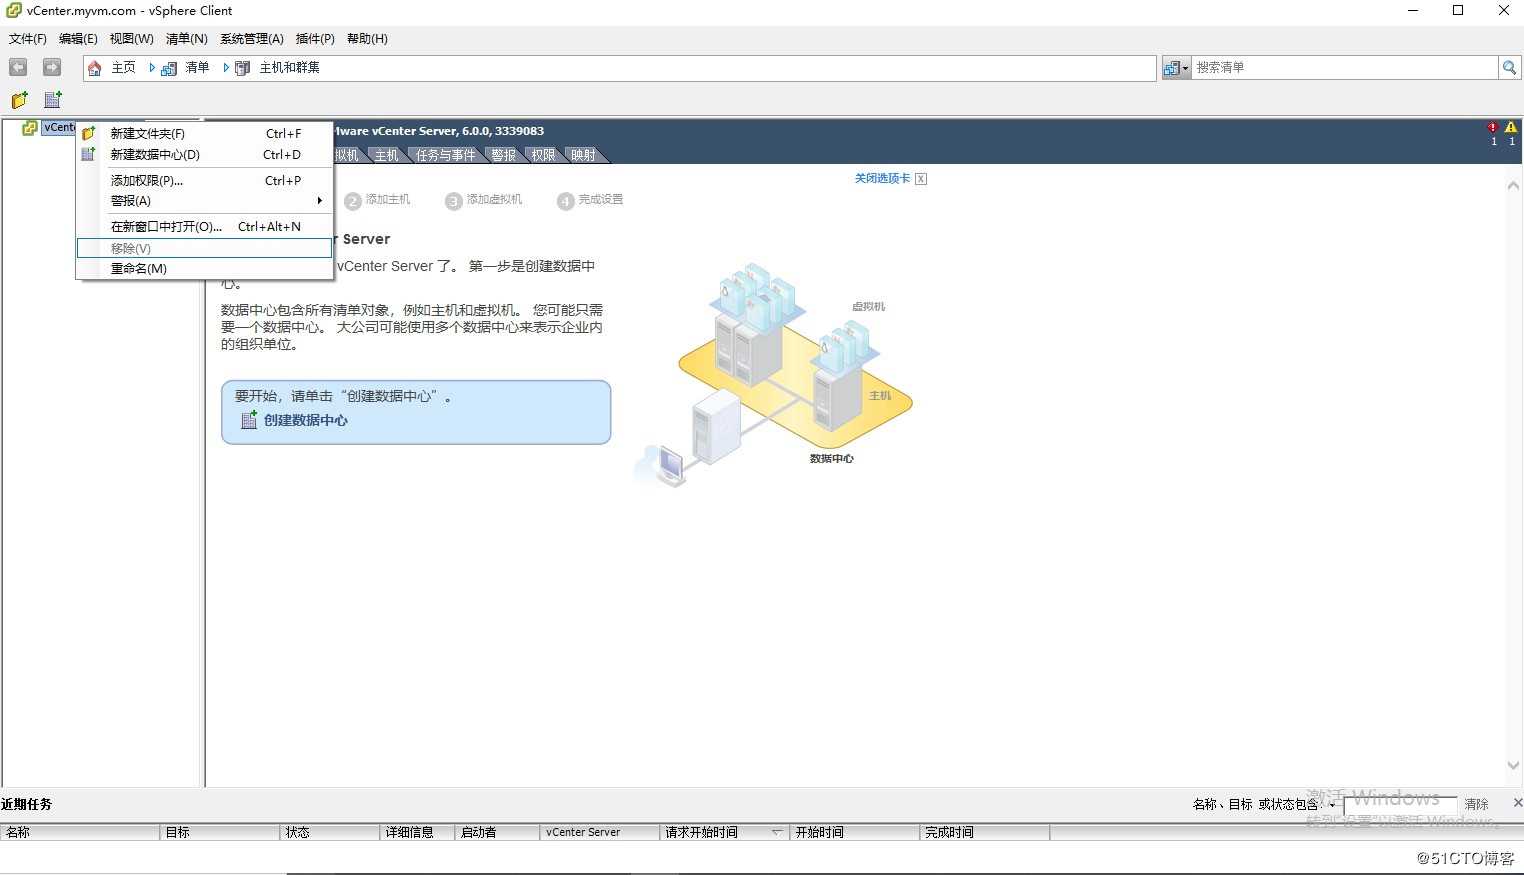Click the red alert count icon
This screenshot has height=875, width=1524.
[1493, 128]
